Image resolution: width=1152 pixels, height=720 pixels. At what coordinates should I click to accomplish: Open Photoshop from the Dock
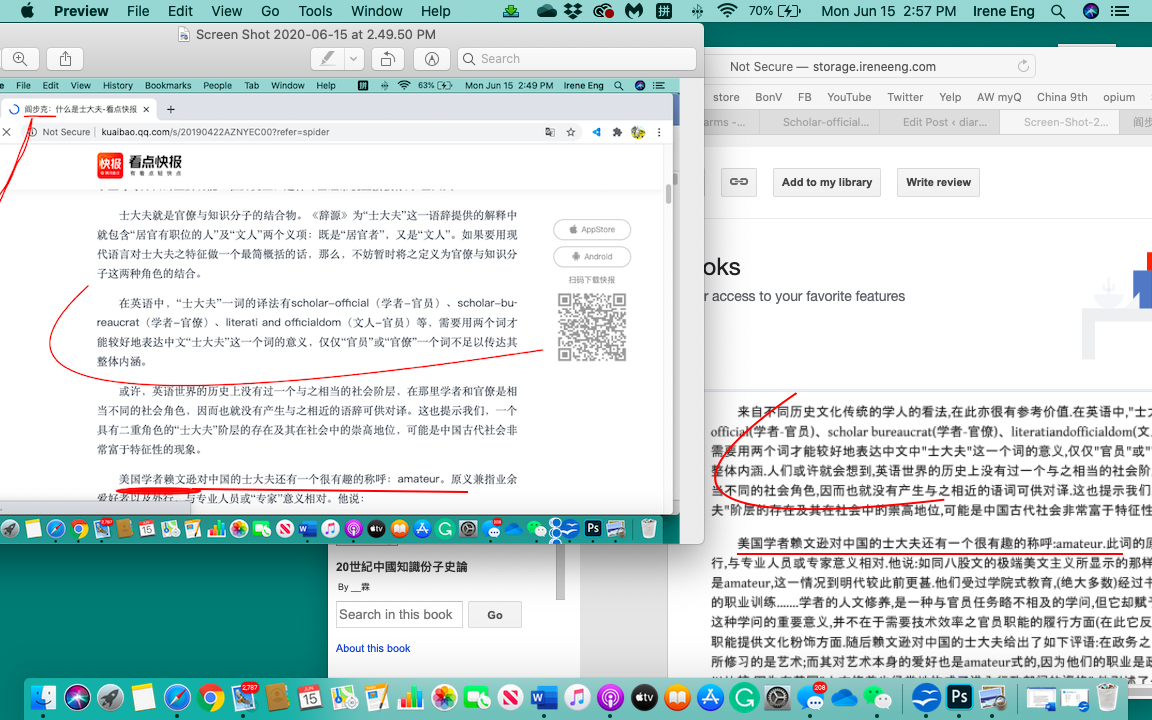pos(959,697)
